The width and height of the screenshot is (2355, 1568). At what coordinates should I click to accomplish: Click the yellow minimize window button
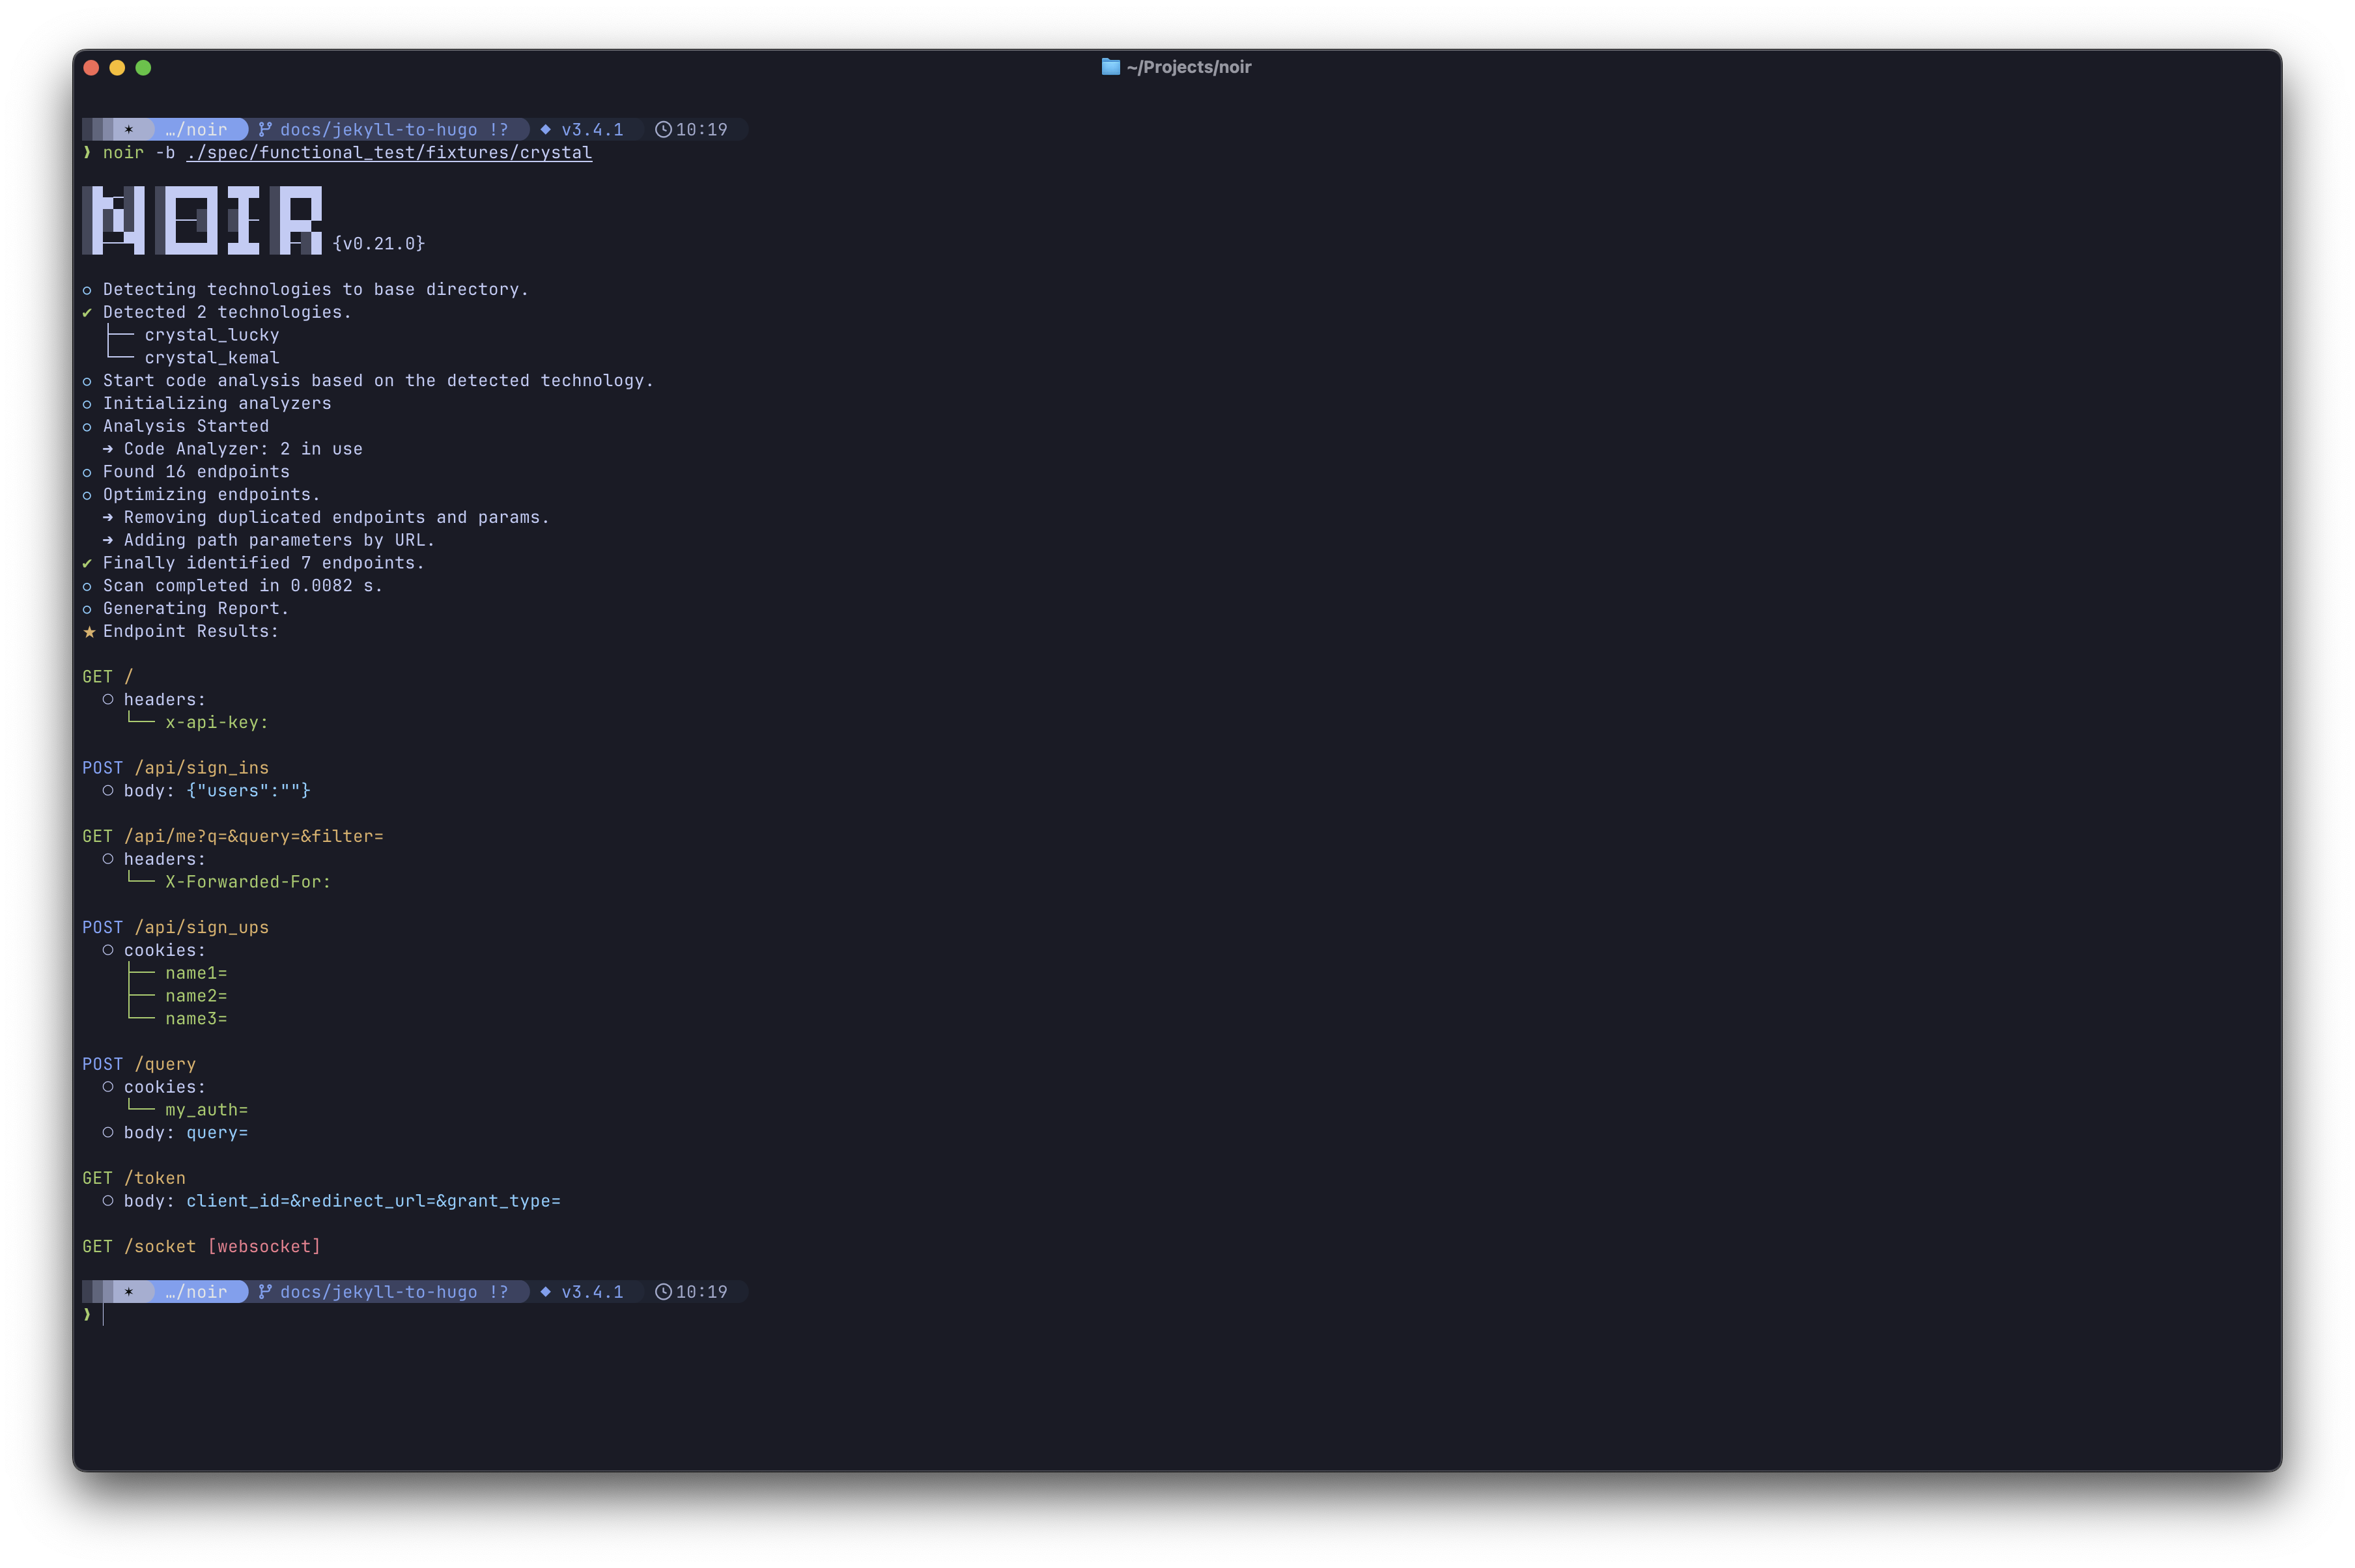117,67
